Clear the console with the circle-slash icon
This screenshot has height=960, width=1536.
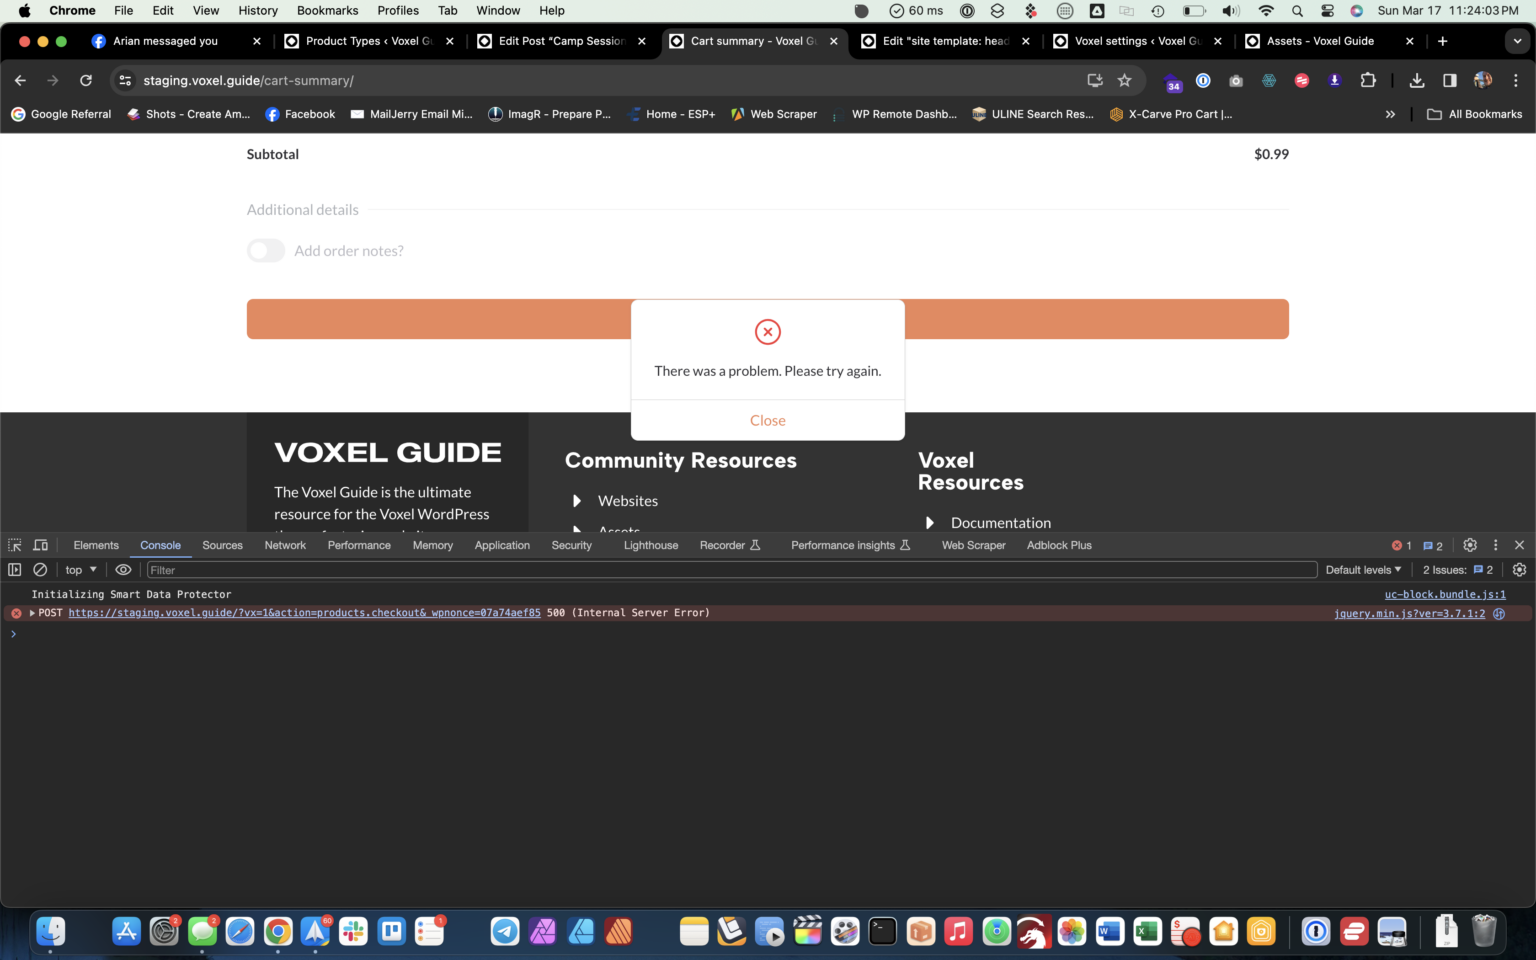[x=40, y=569]
